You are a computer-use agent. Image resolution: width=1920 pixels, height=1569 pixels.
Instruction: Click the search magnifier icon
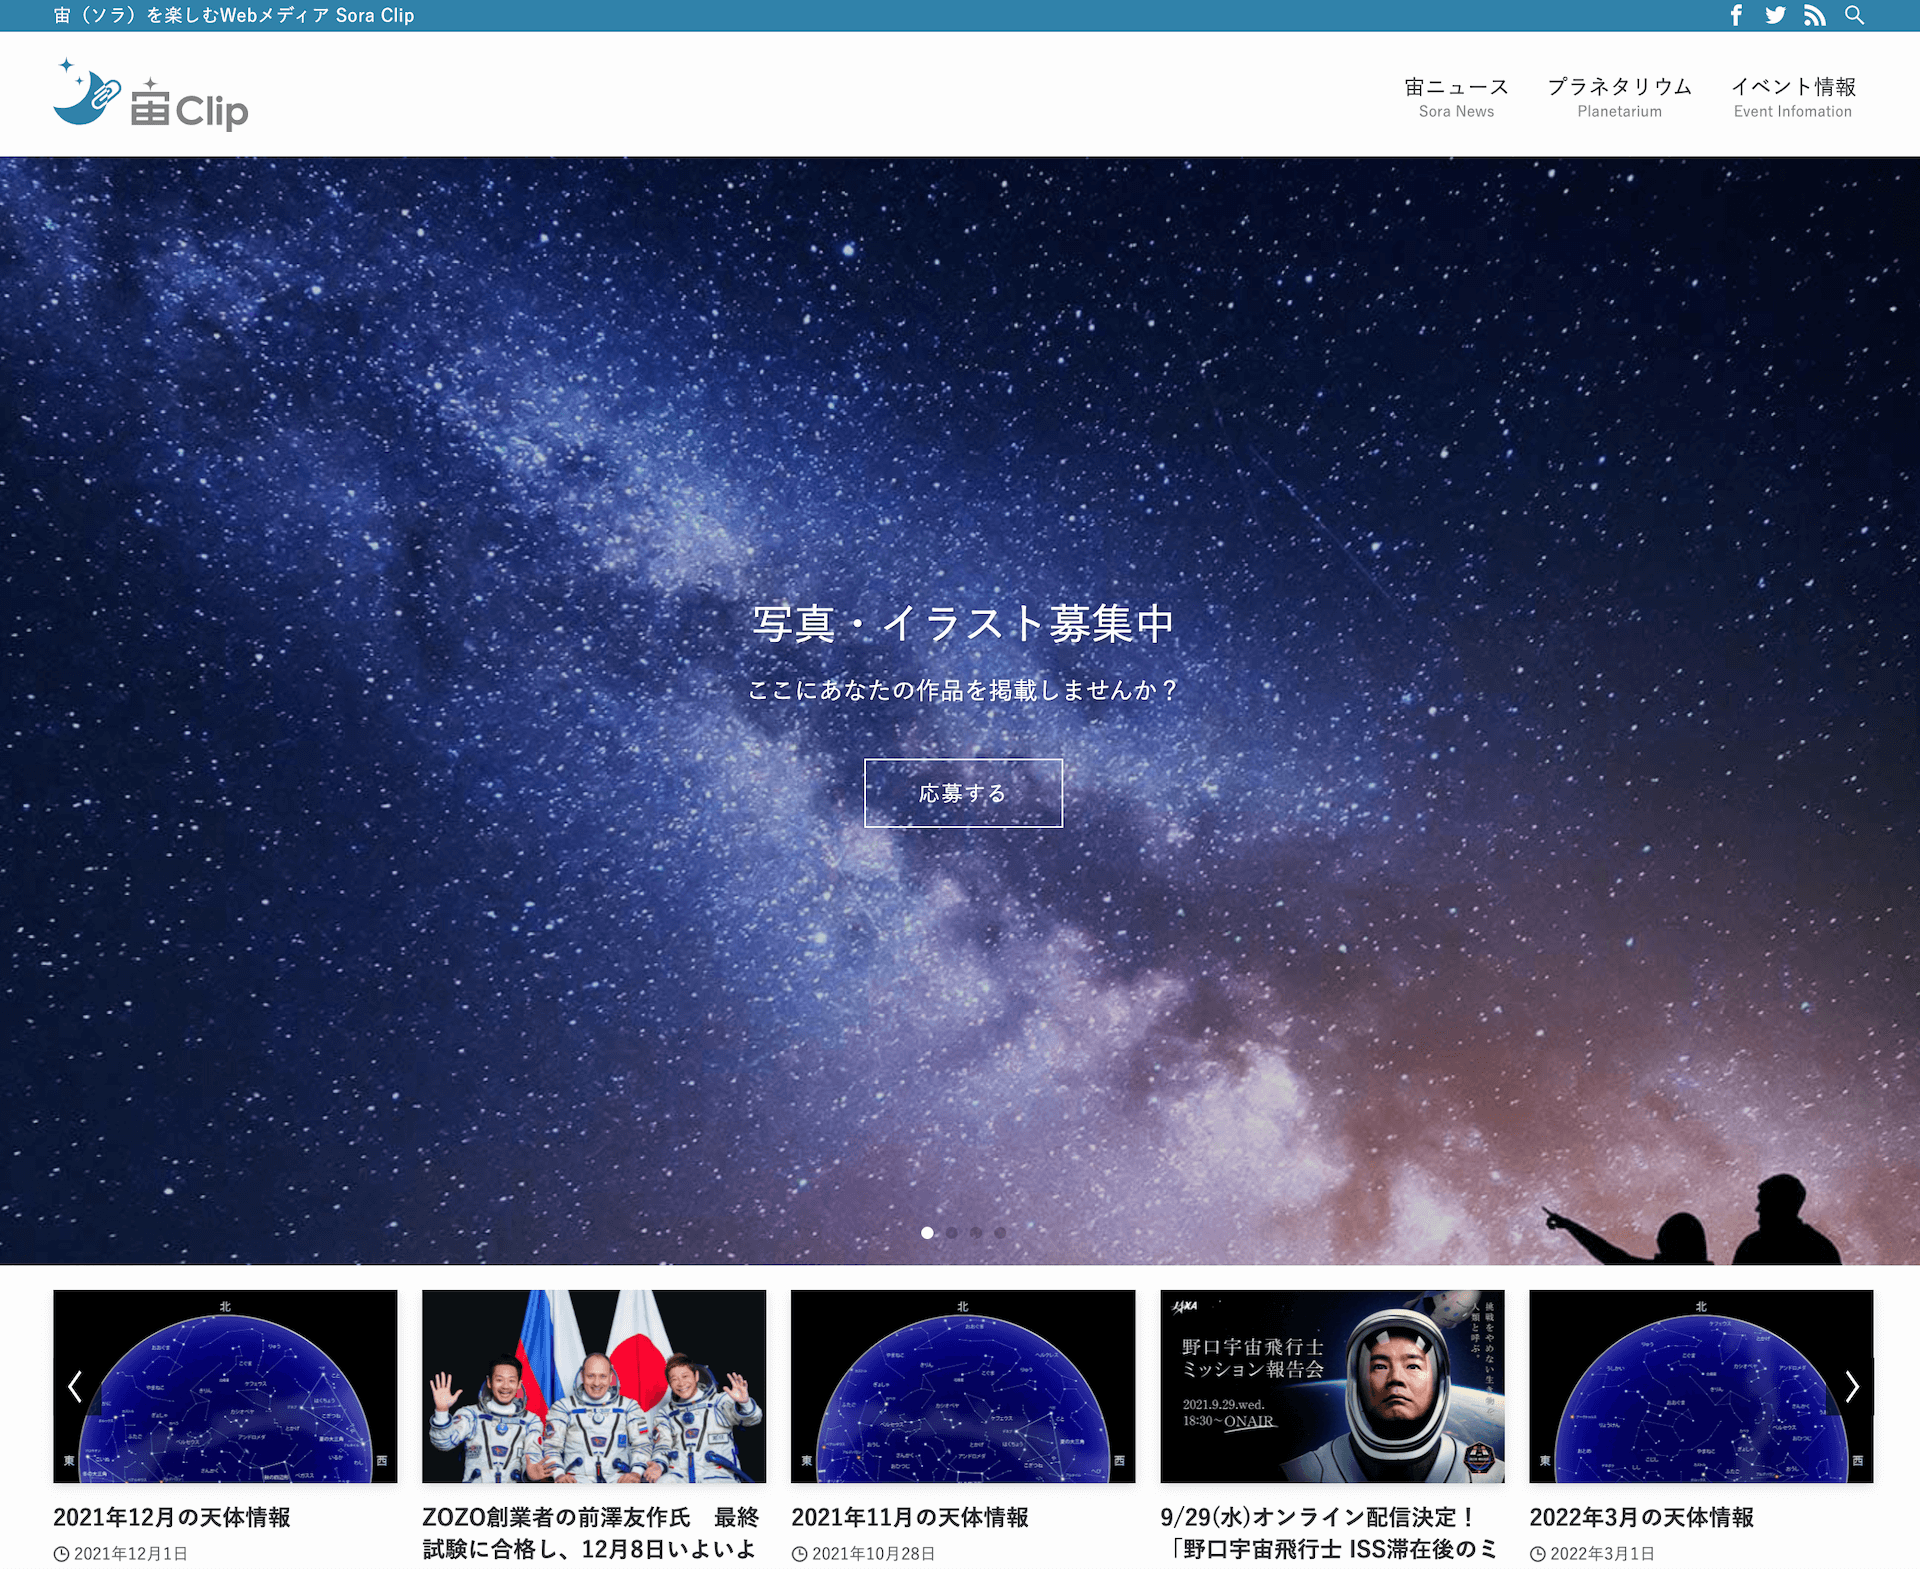point(1854,15)
